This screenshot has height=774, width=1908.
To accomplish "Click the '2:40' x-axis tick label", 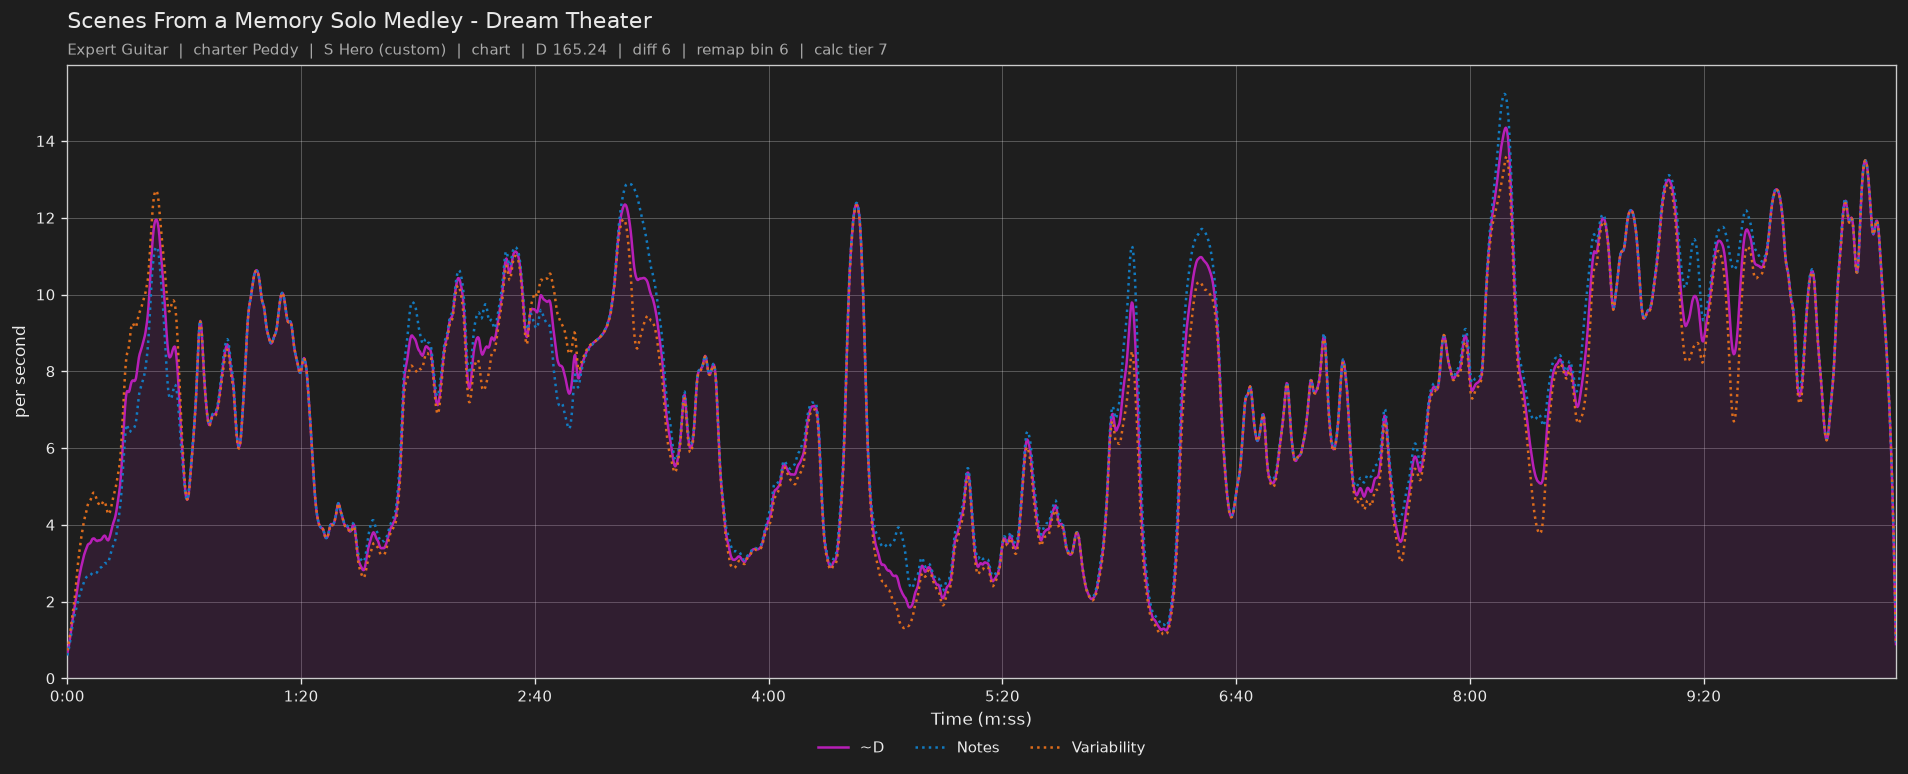I will pos(535,696).
